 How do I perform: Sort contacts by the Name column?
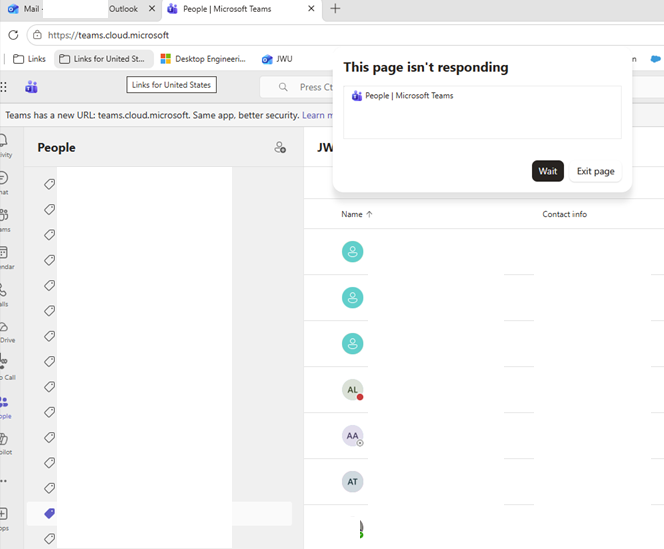tap(357, 214)
